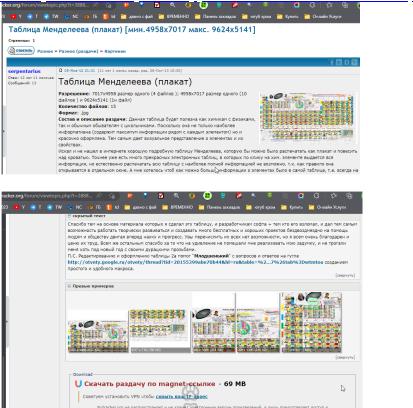
Task: Click the green circular extension icon in upper toolbar
Action: (x=204, y=5)
